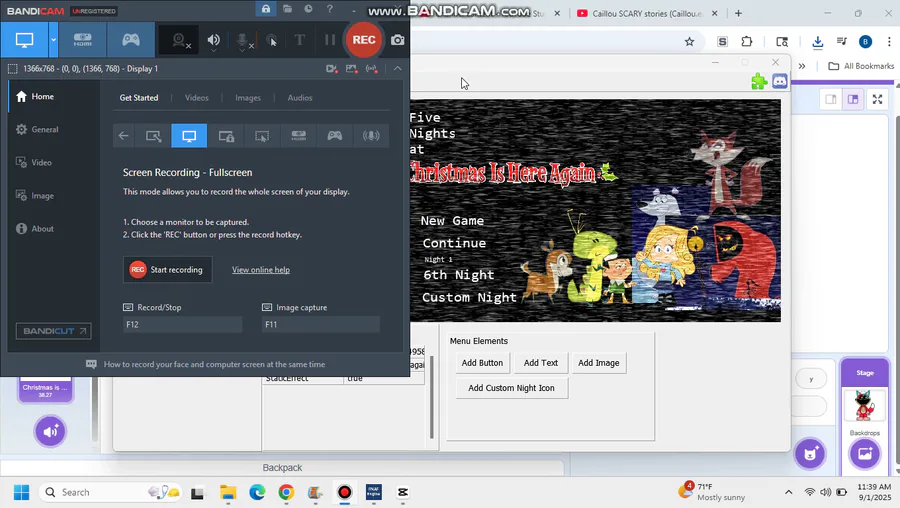The width and height of the screenshot is (900, 508).
Task: Toggle the text overlay T icon
Action: pos(300,40)
